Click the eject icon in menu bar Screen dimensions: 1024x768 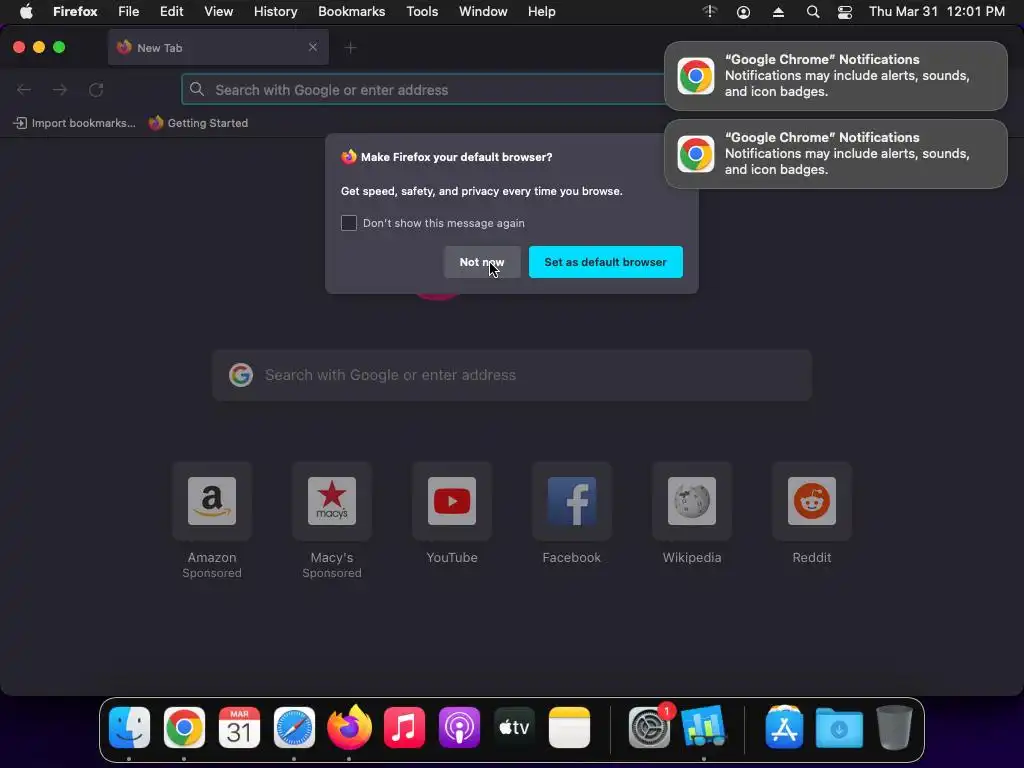click(778, 12)
